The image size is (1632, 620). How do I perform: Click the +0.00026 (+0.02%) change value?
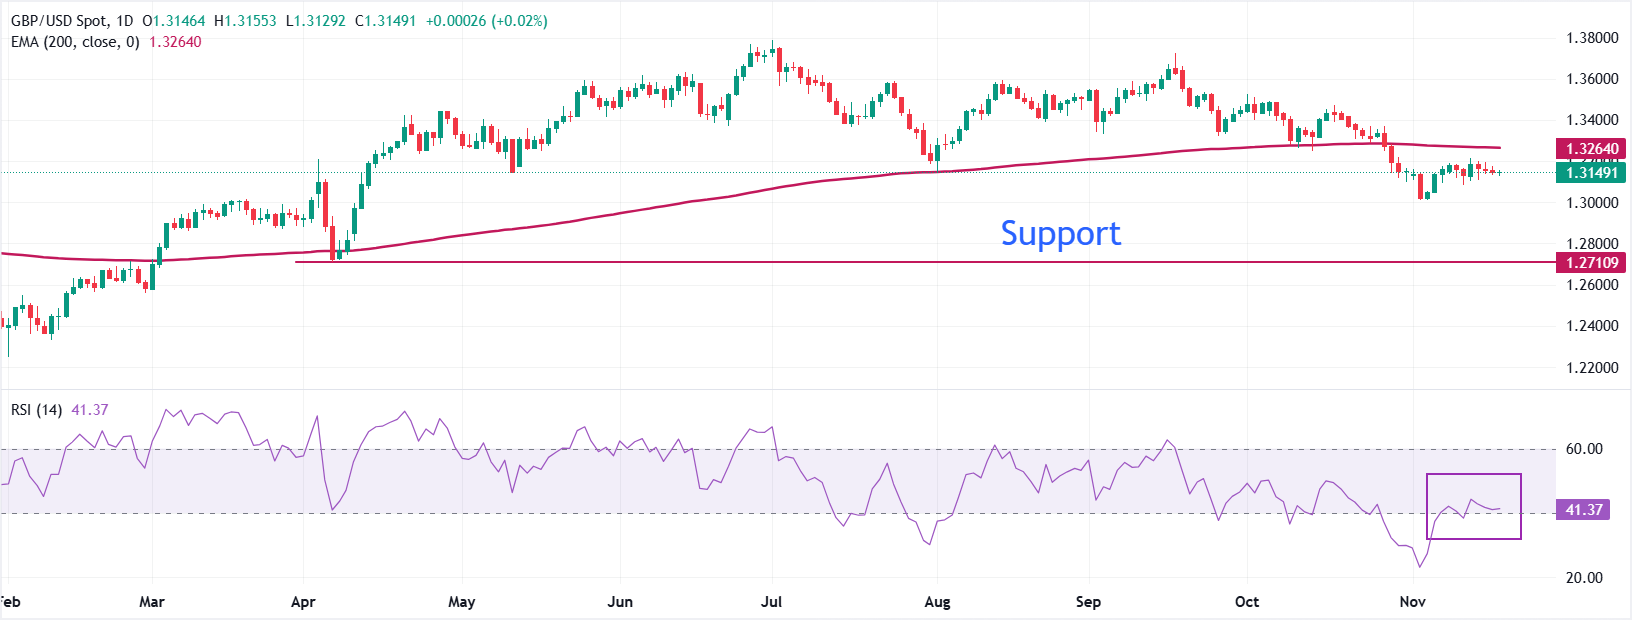tap(486, 21)
